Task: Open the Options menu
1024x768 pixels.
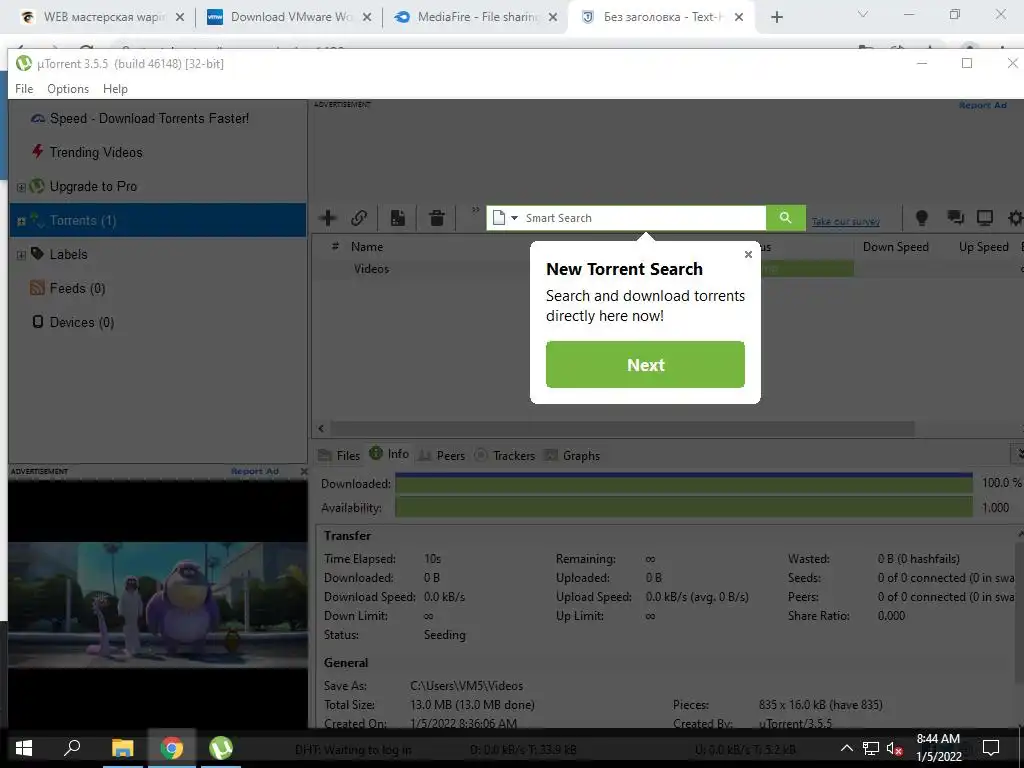Action: pyautogui.click(x=68, y=89)
